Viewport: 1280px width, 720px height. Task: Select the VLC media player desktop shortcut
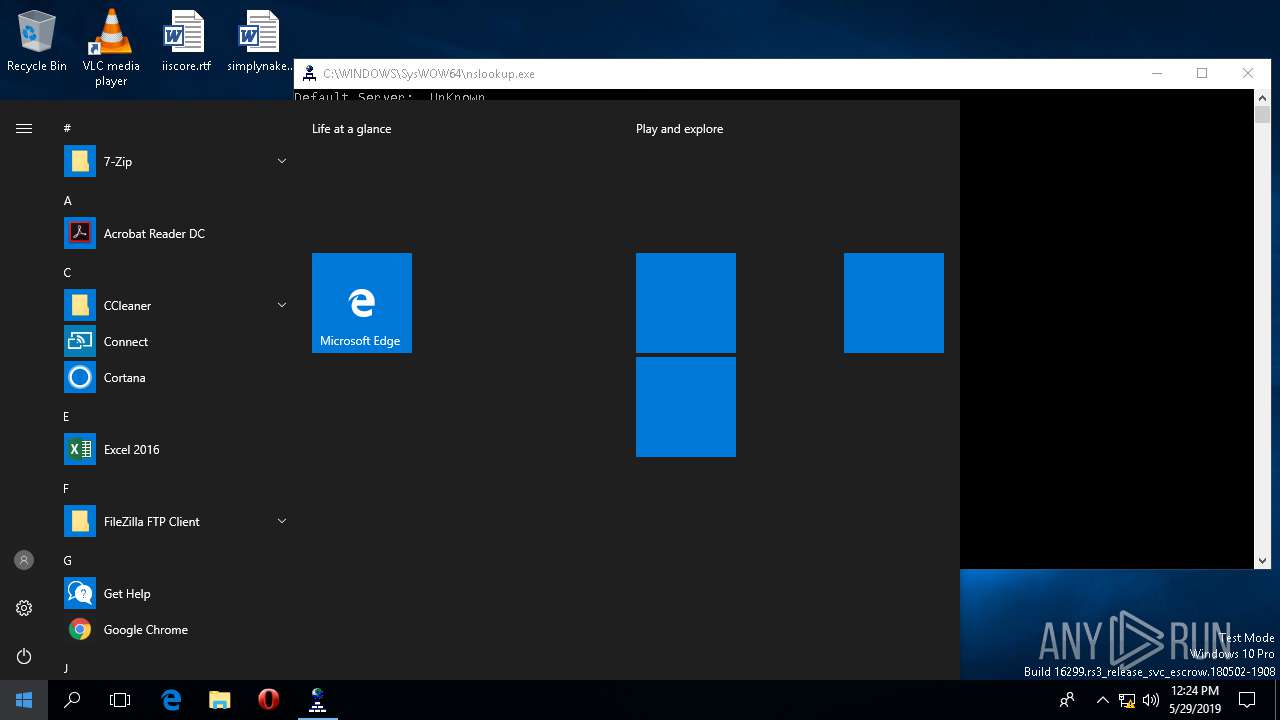(x=111, y=48)
